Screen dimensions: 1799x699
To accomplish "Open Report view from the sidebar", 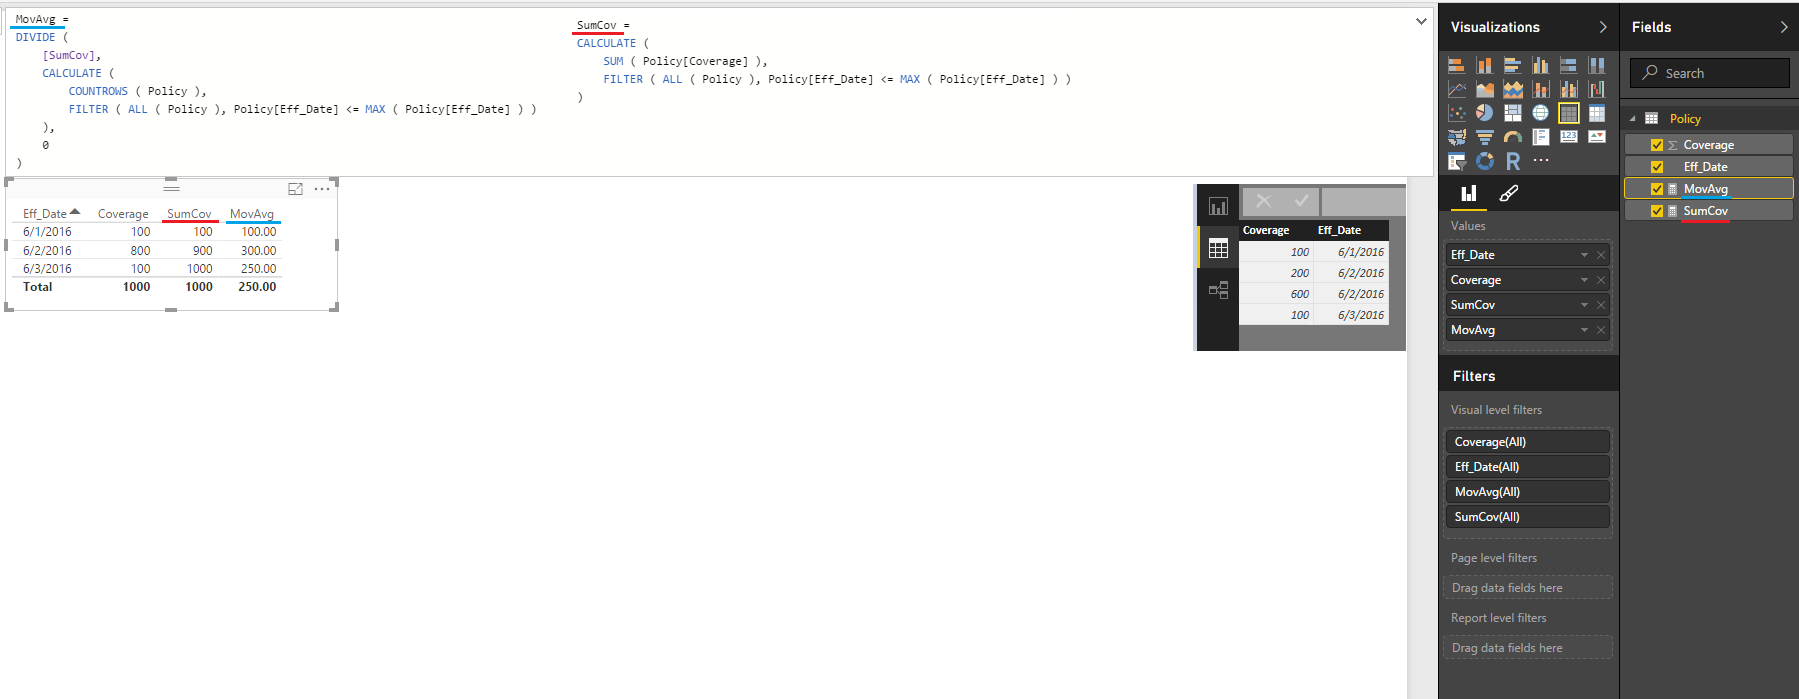I will coord(1218,207).
